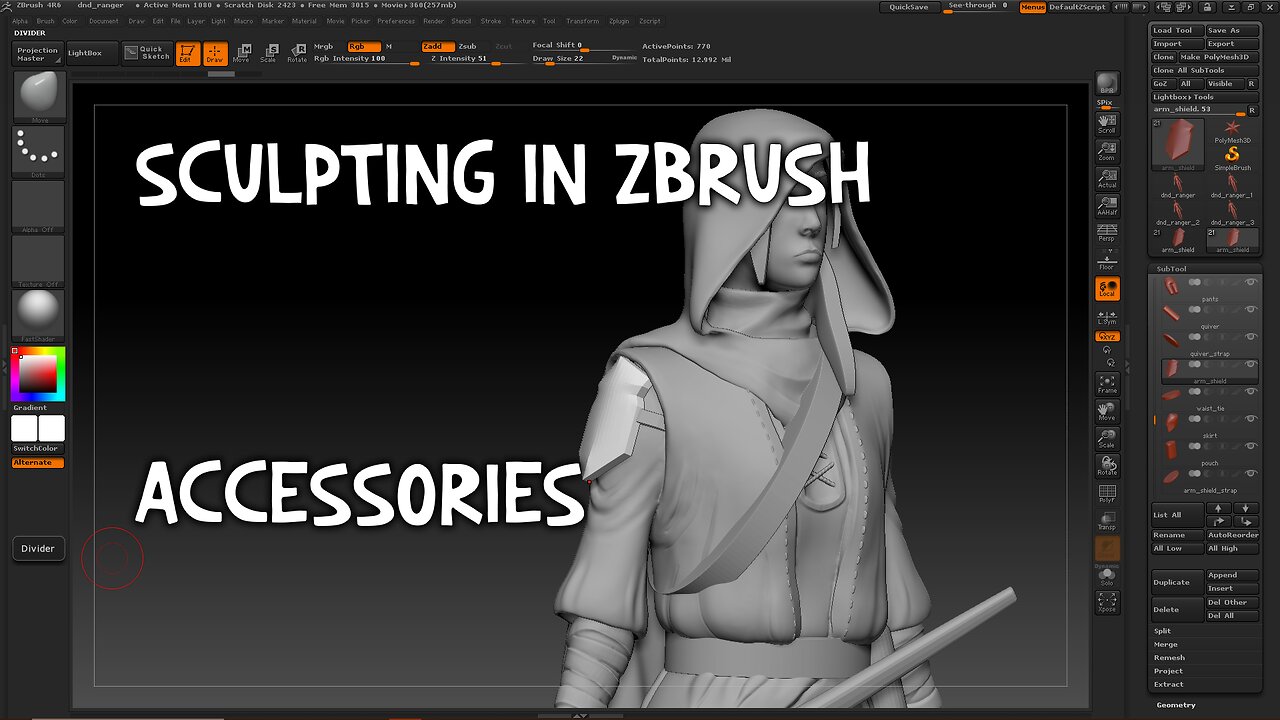1280x720 pixels.
Task: Click the QuickSave button
Action: (909, 7)
